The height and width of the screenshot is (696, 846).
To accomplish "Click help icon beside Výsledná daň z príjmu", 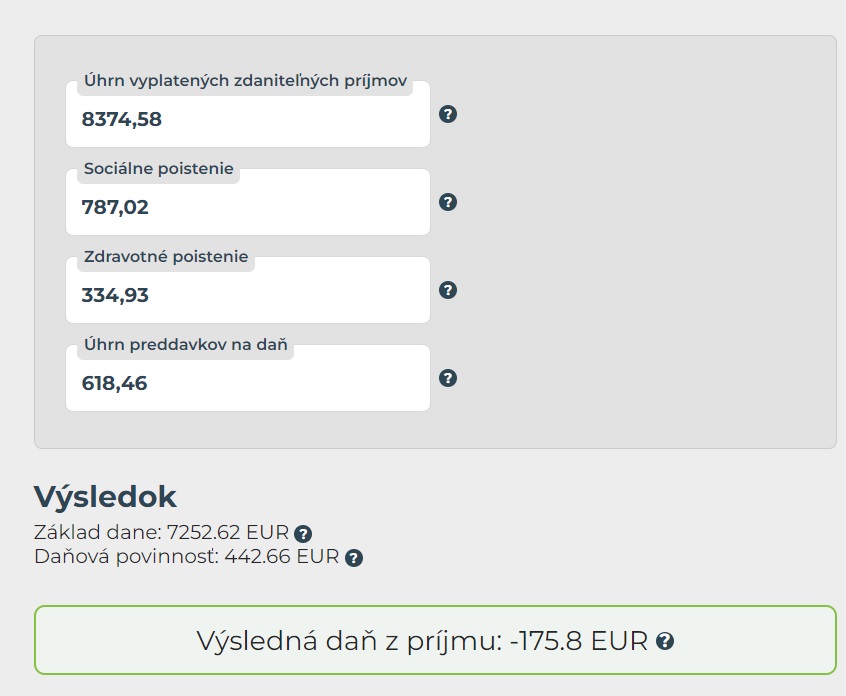I will 664,641.
